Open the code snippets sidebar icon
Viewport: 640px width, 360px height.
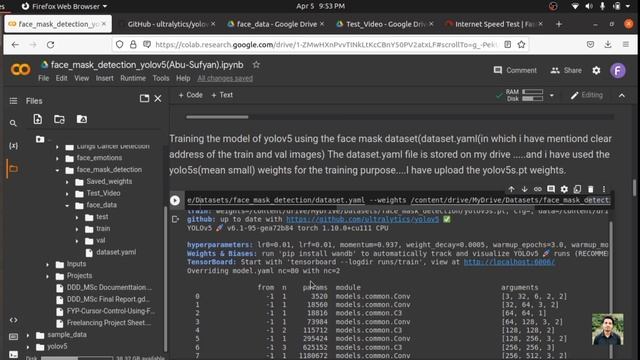coord(13,320)
